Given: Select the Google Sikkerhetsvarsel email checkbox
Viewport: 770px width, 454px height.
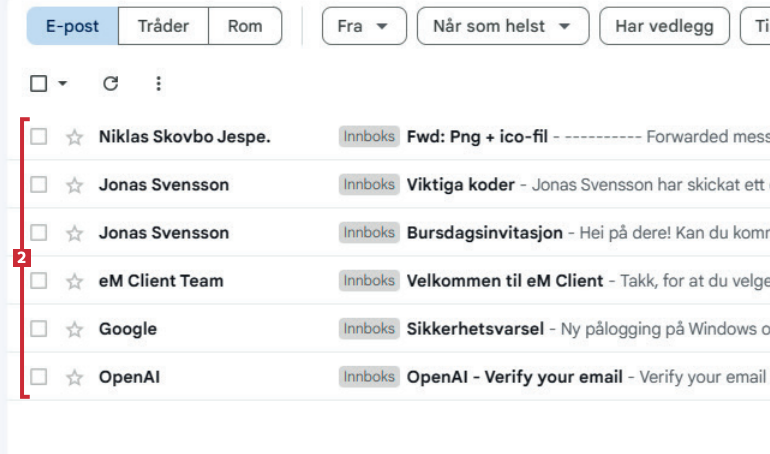Looking at the screenshot, I should click(x=39, y=329).
